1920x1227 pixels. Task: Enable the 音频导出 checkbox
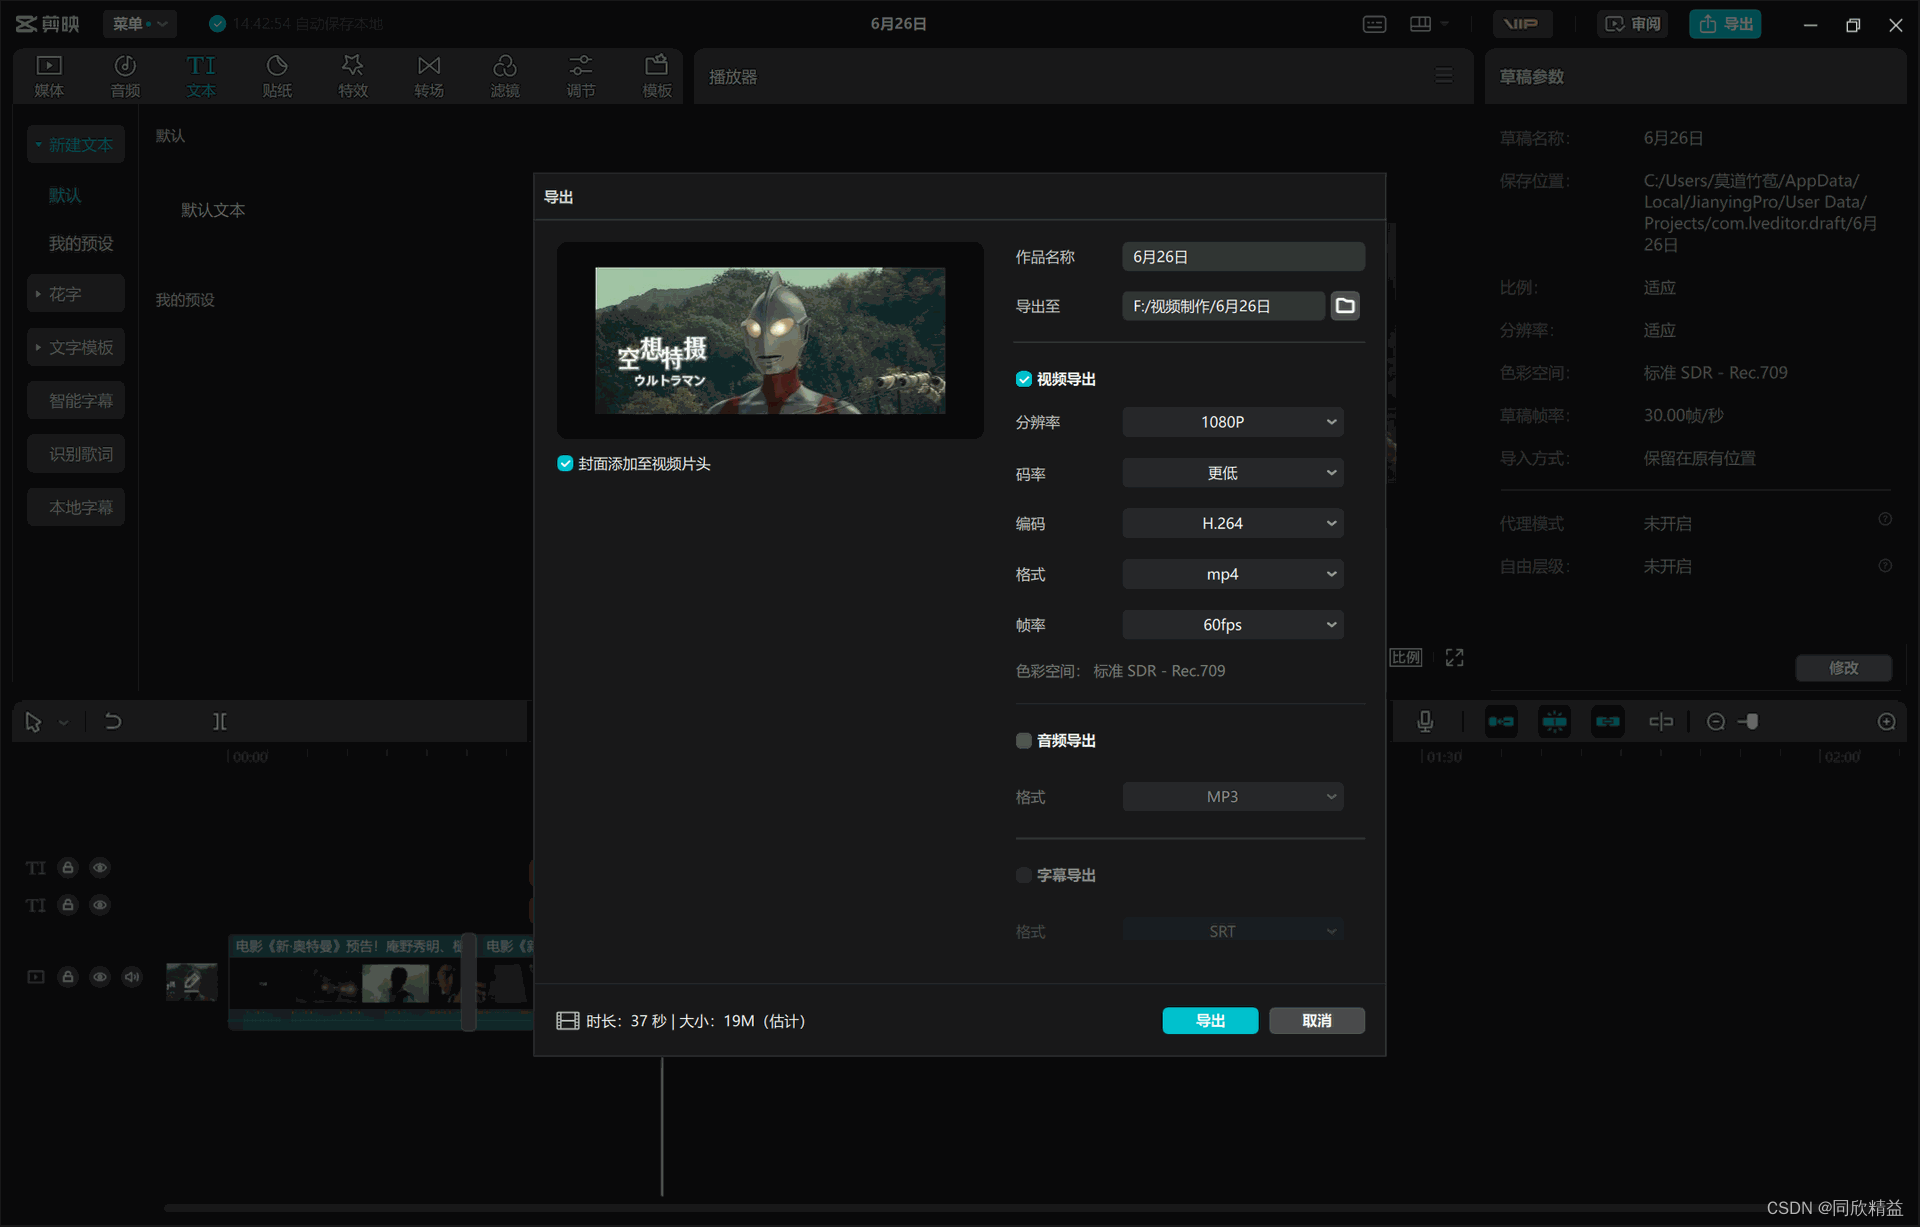coord(1023,741)
